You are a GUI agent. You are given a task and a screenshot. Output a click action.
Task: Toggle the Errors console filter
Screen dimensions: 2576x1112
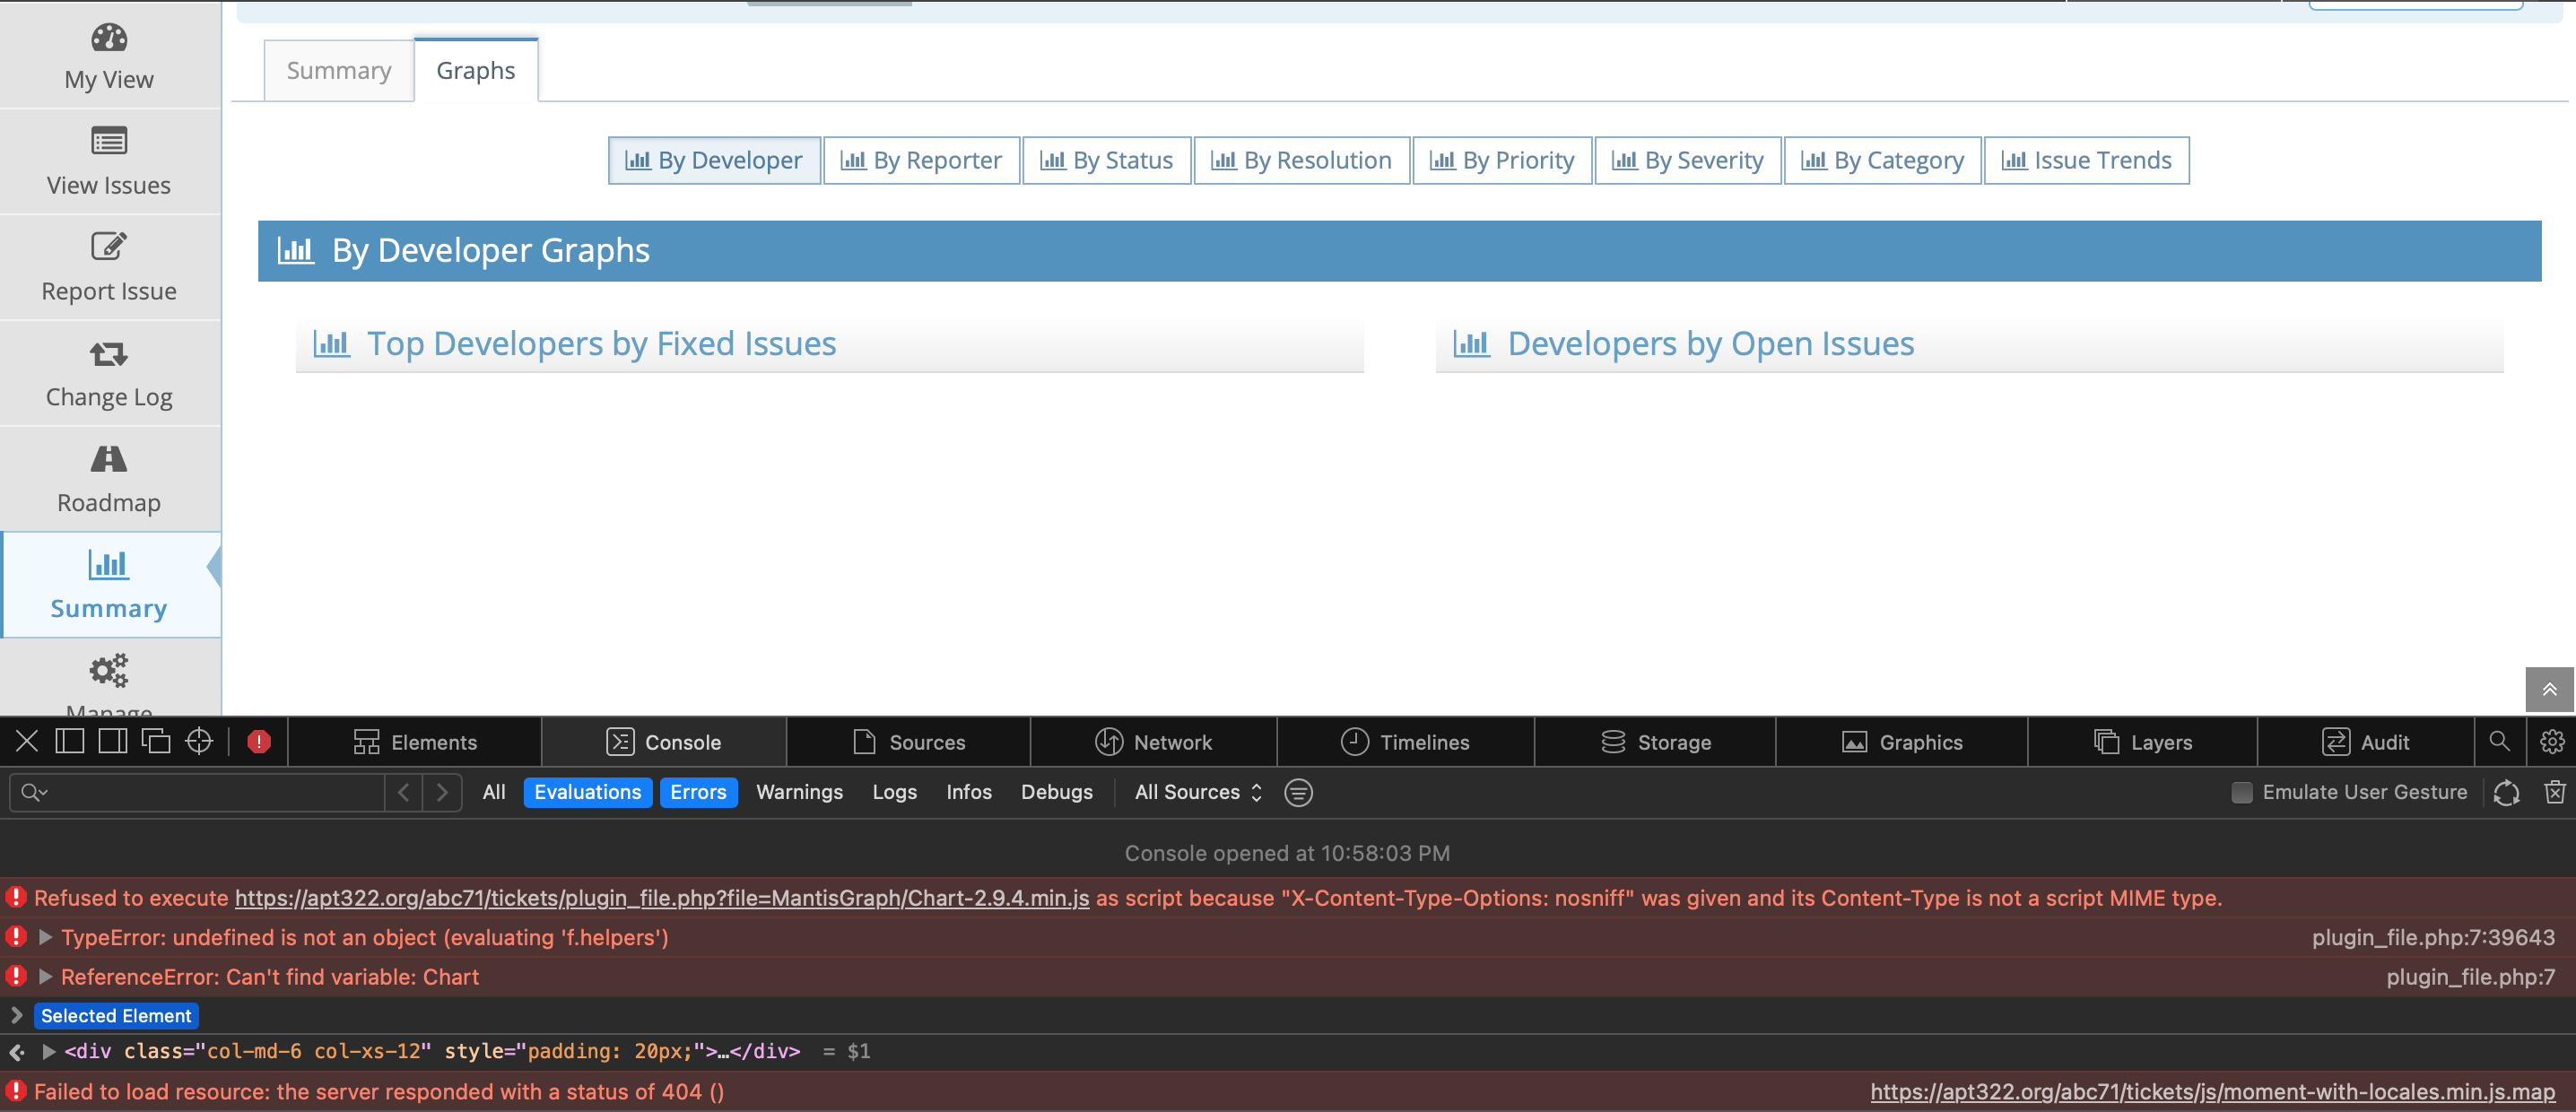(x=697, y=792)
